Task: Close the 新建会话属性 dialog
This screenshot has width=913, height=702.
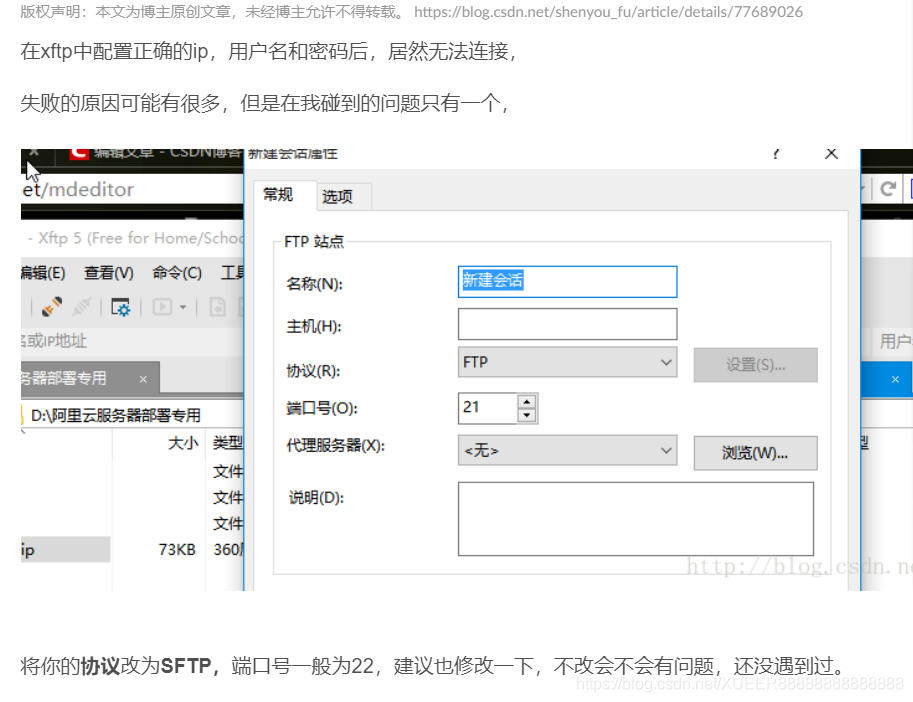Action: (x=831, y=154)
